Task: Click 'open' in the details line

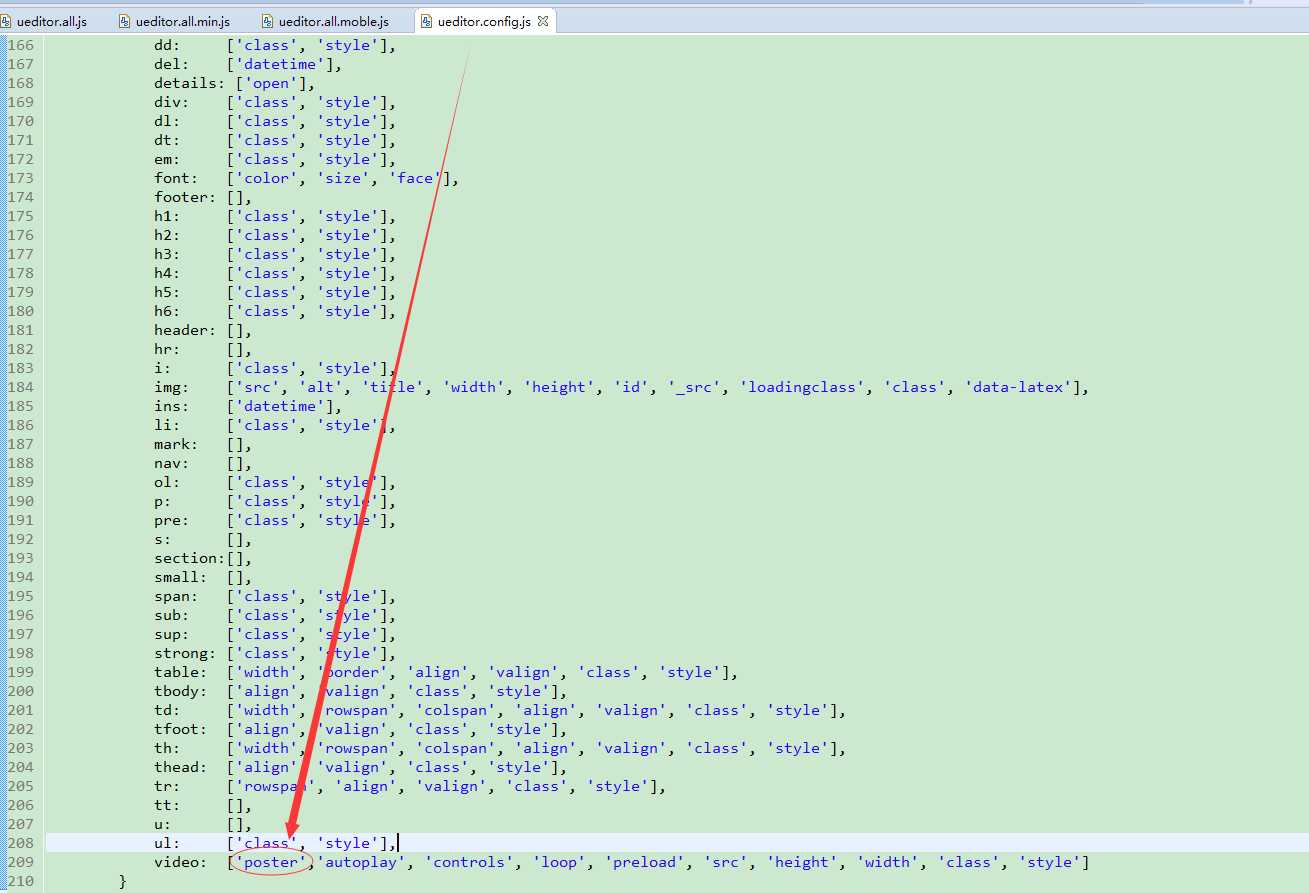Action: 273,83
